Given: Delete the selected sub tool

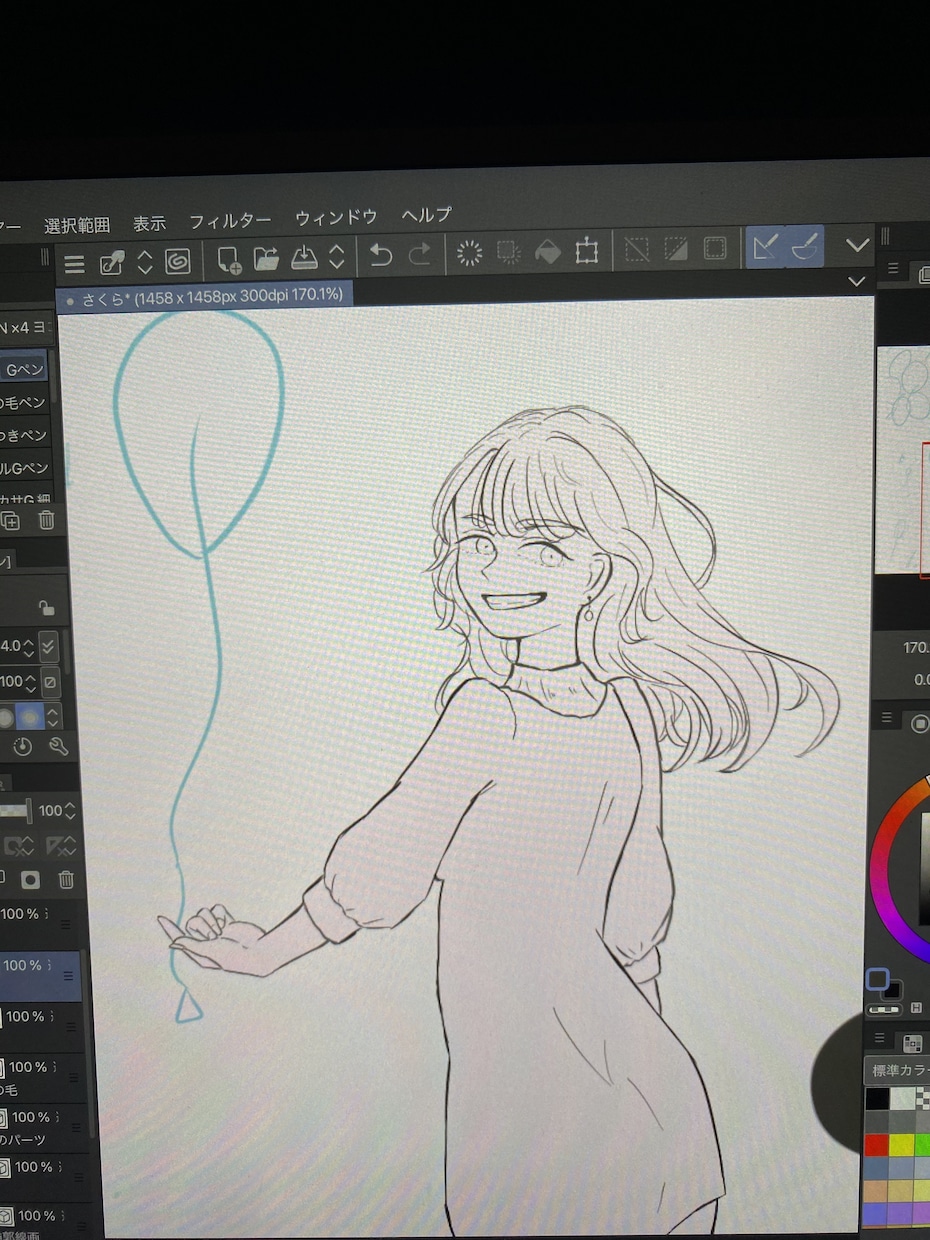Looking at the screenshot, I should click(x=46, y=520).
